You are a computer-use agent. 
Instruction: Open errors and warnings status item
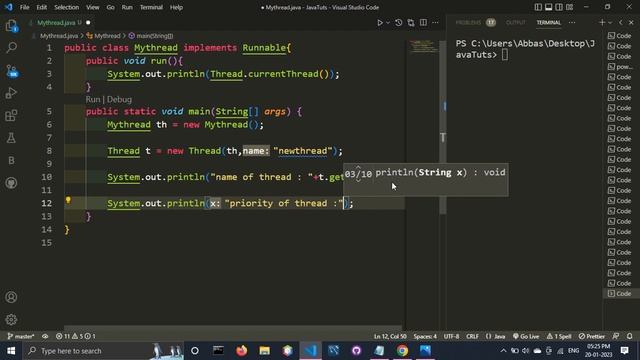[x=76, y=336]
